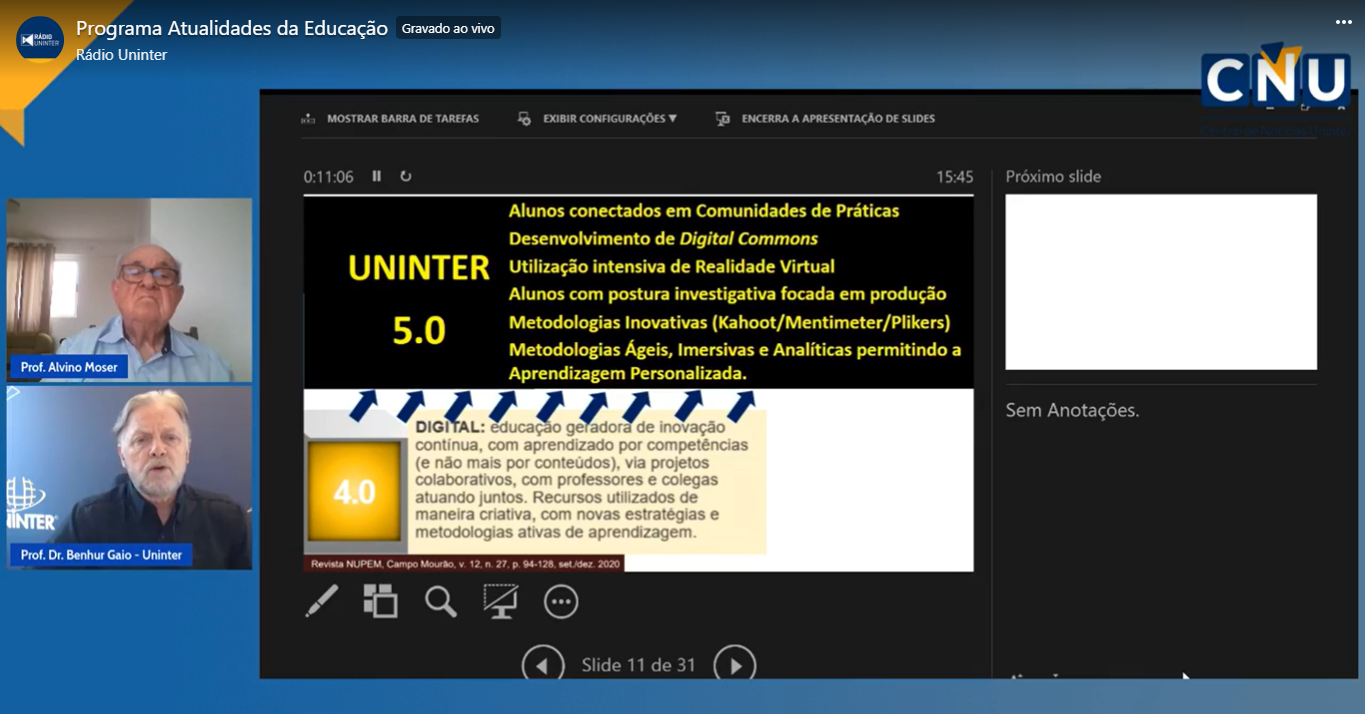
Task: Click the Rádio Uninter channel logo
Action: [40, 40]
